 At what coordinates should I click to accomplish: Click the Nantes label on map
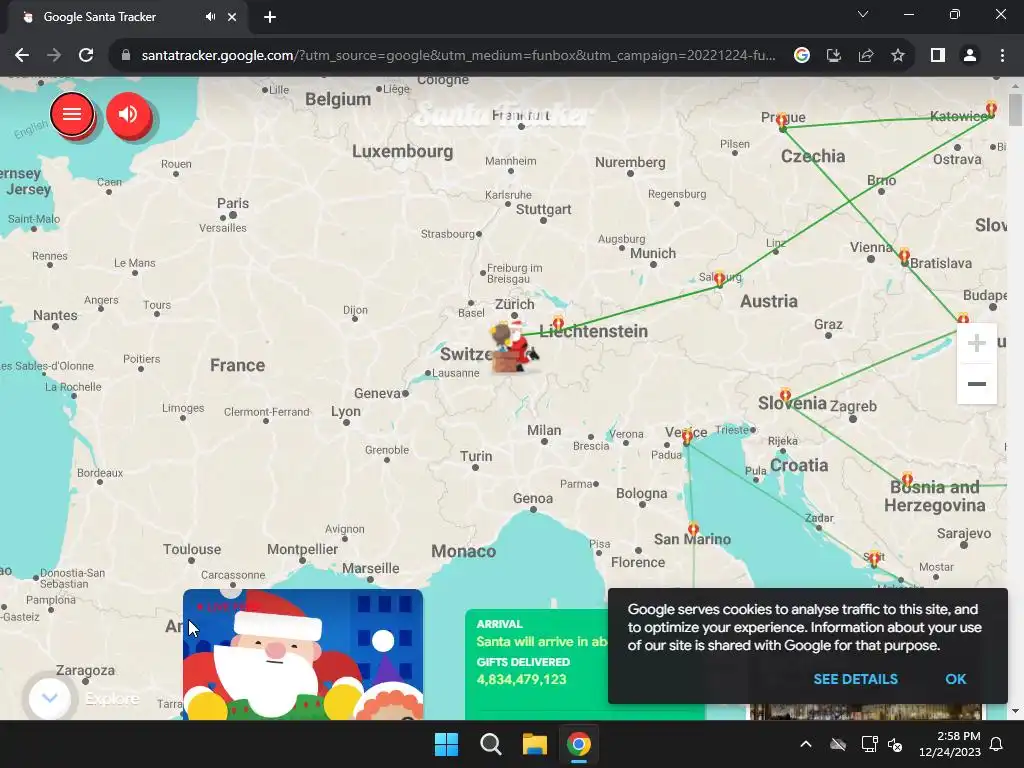(55, 315)
